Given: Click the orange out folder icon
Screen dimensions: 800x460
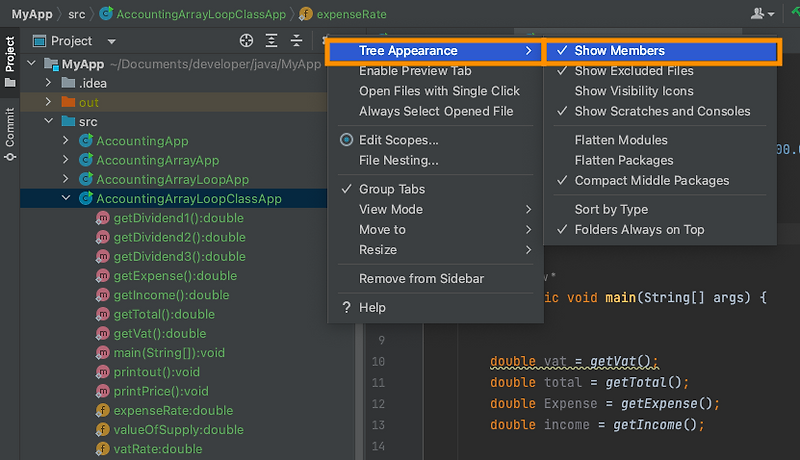Looking at the screenshot, I should (x=68, y=102).
